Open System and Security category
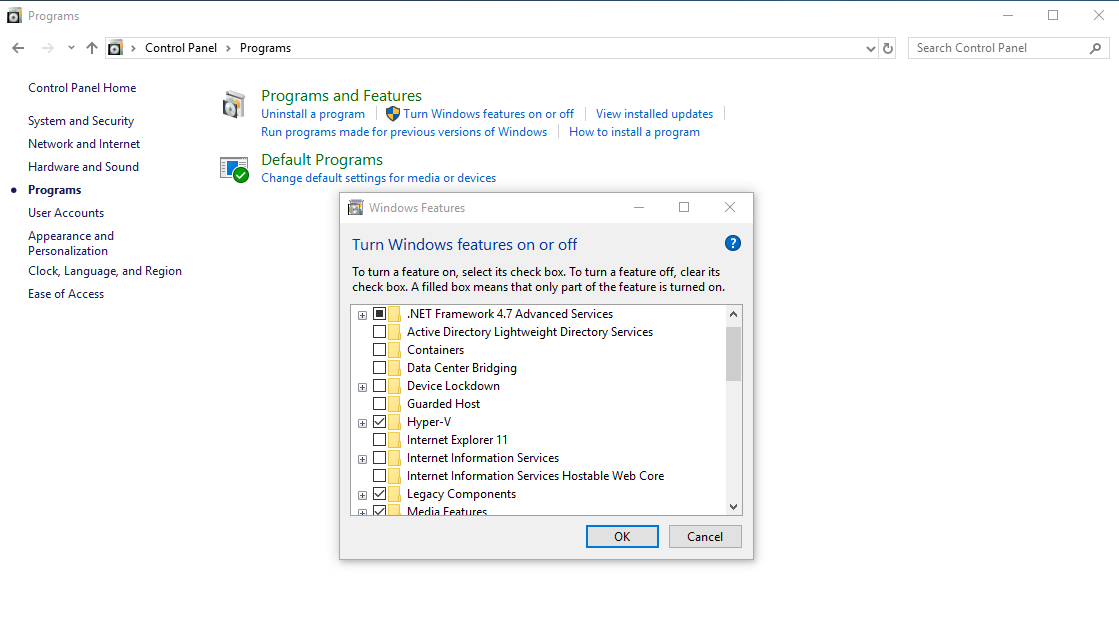Screen dimensions: 1119x629 pyautogui.click(x=81, y=121)
